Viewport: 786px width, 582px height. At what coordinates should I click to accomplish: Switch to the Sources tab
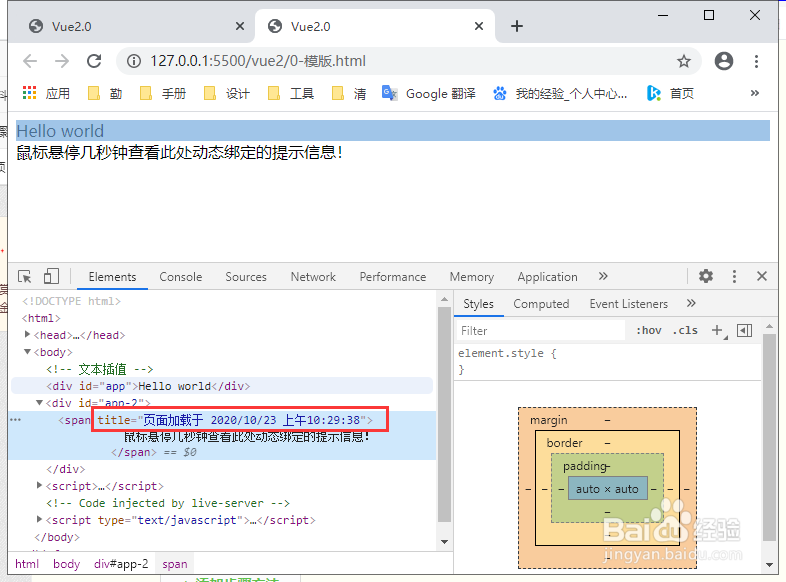pyautogui.click(x=246, y=277)
